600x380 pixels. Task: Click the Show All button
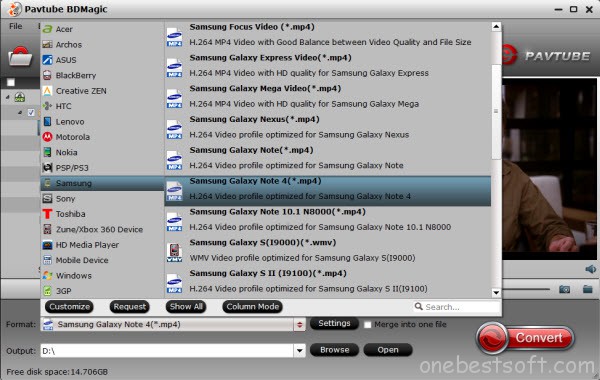click(x=186, y=307)
